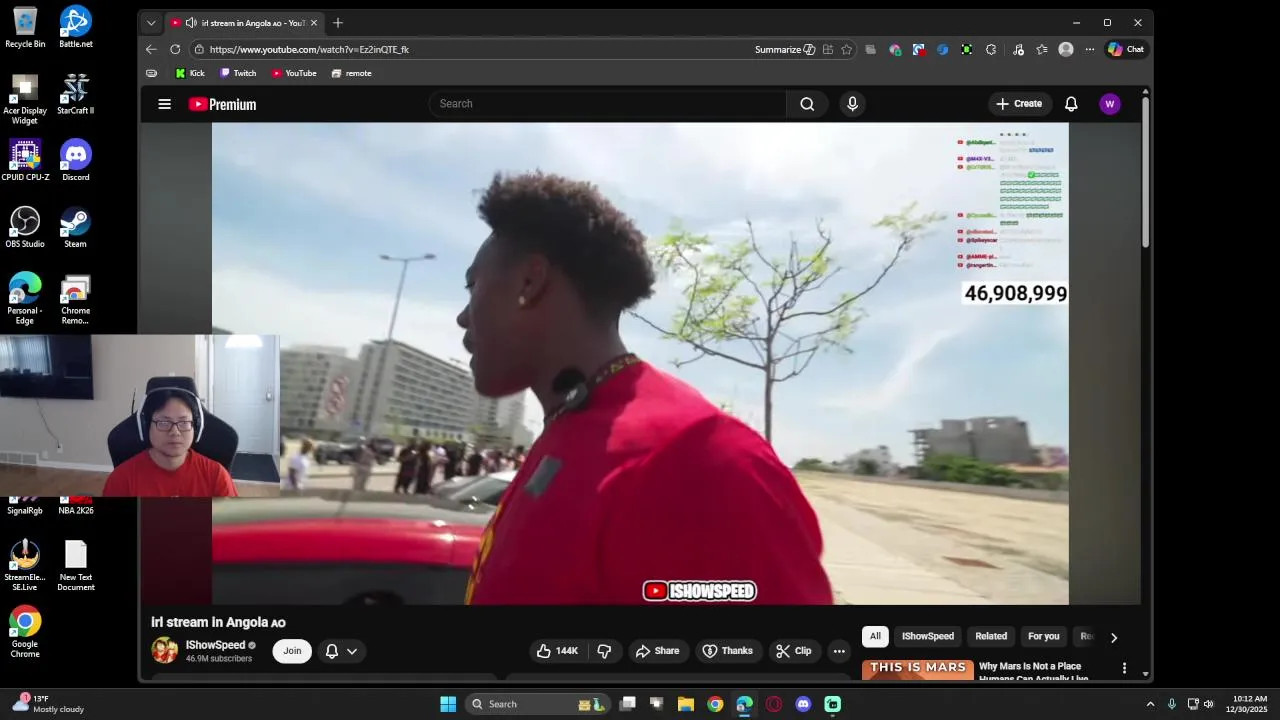This screenshot has width=1280, height=720.
Task: Open the YouTube guide hamburger menu
Action: (165, 104)
